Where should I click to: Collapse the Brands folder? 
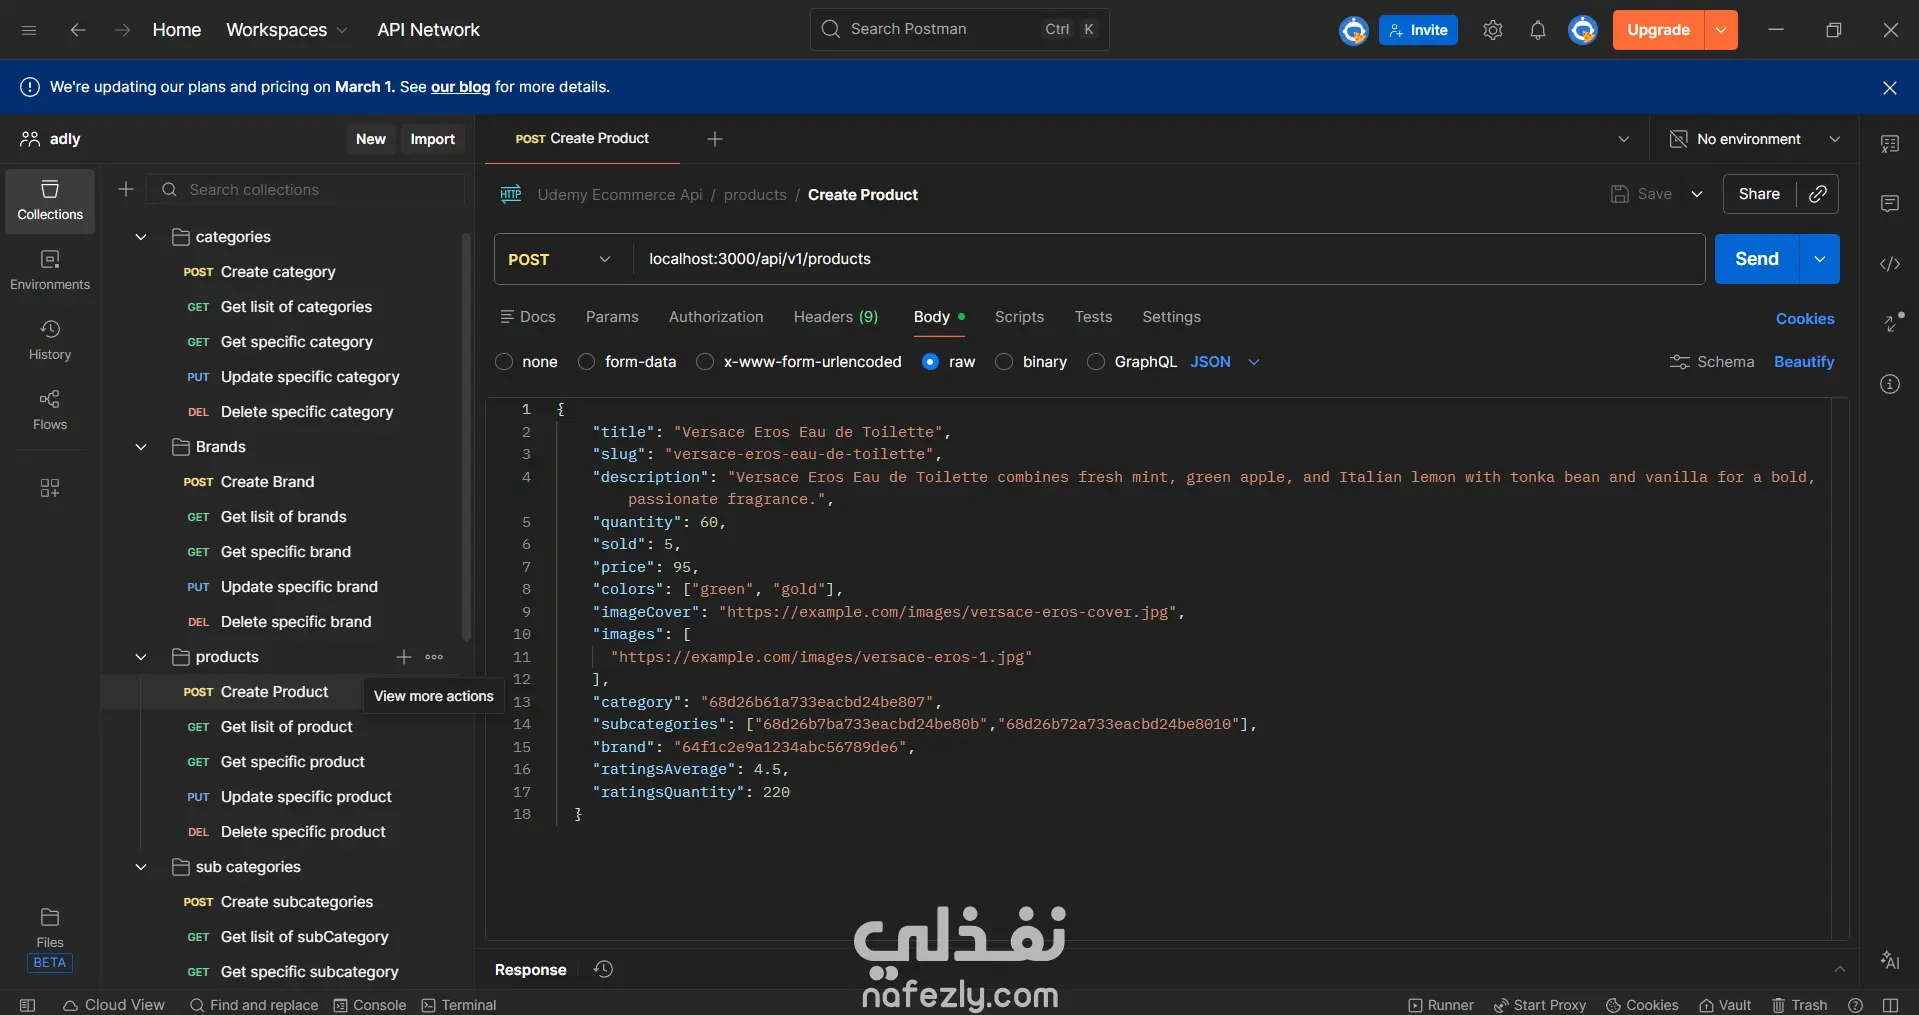coord(141,447)
